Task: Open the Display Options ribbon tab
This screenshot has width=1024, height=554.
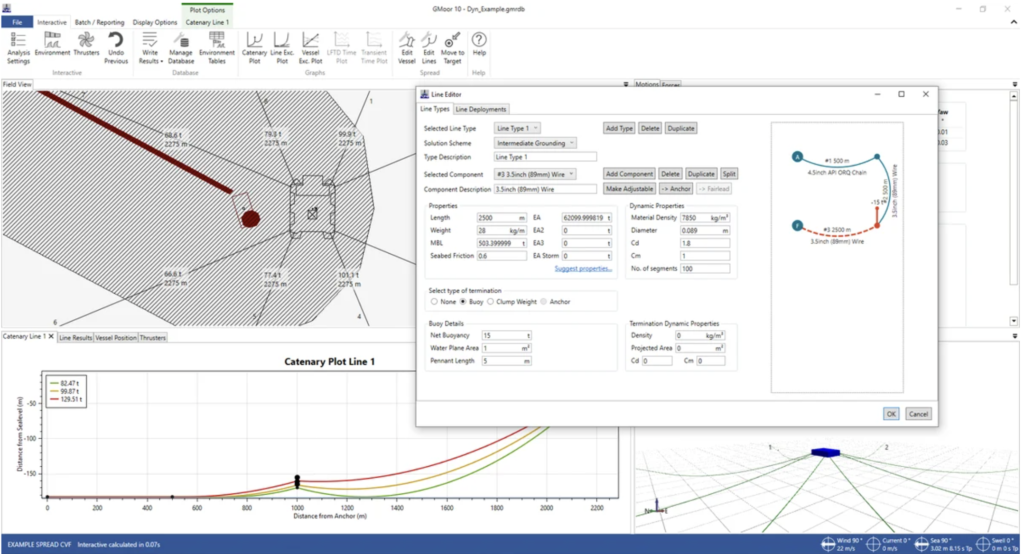Action: [154, 22]
